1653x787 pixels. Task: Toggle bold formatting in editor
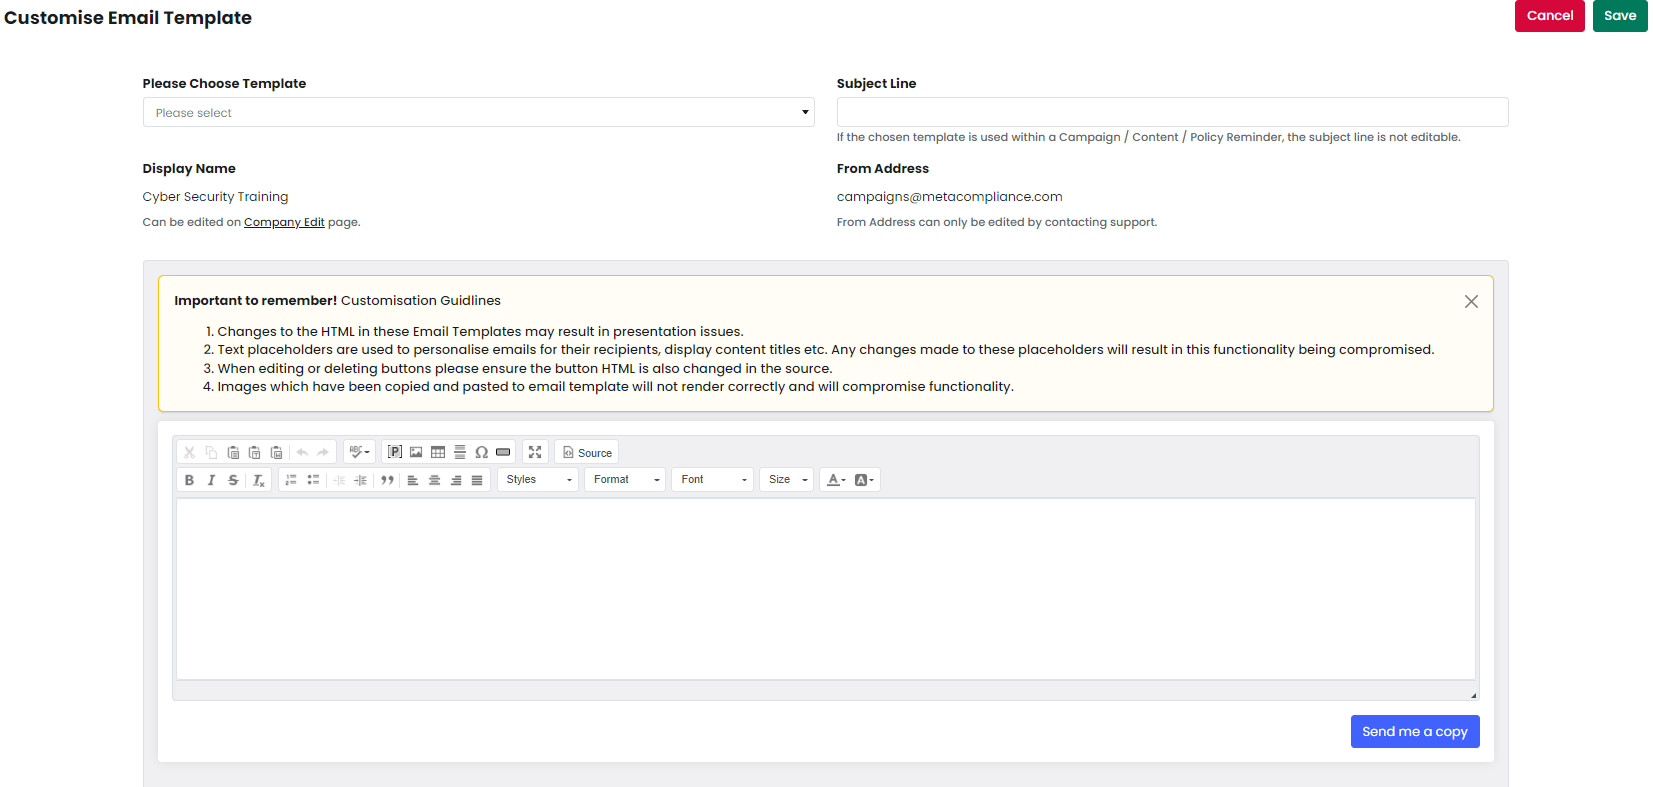[x=189, y=480]
